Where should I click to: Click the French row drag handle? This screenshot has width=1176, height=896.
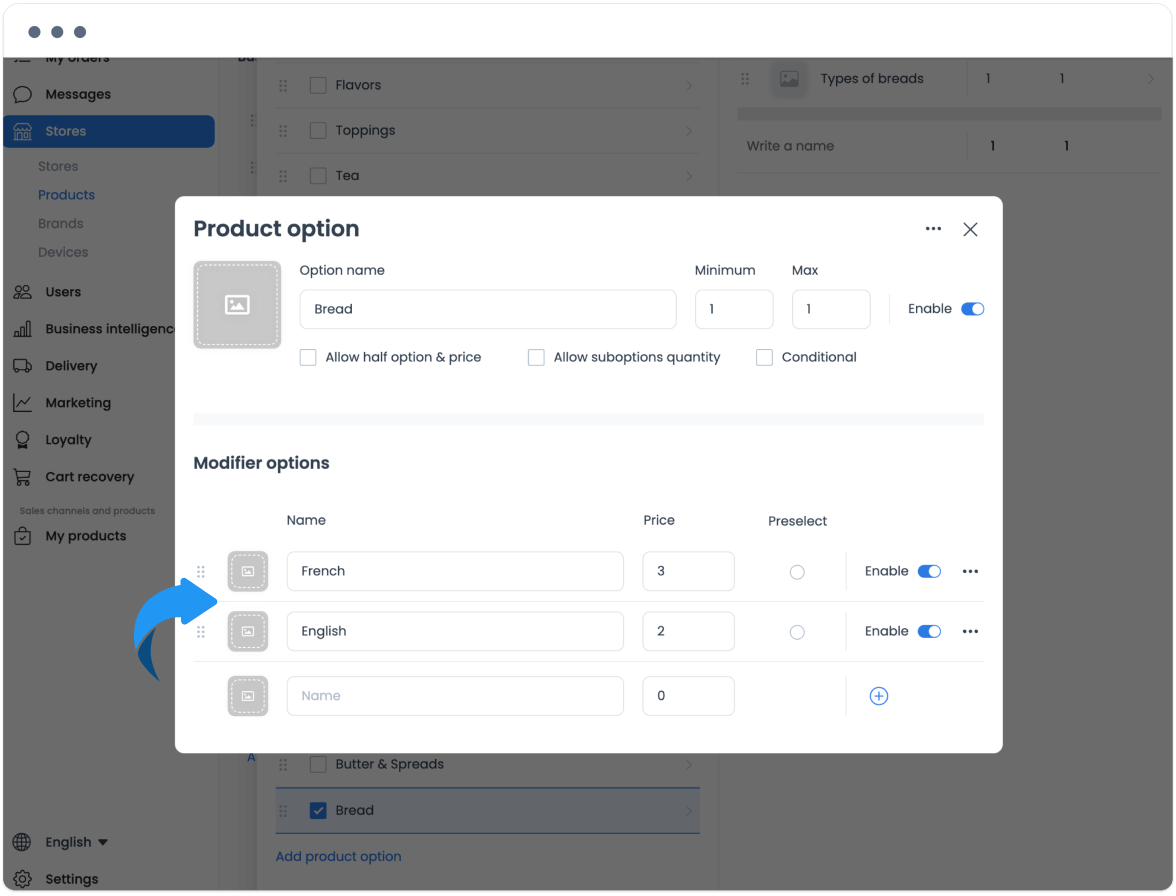(201, 571)
